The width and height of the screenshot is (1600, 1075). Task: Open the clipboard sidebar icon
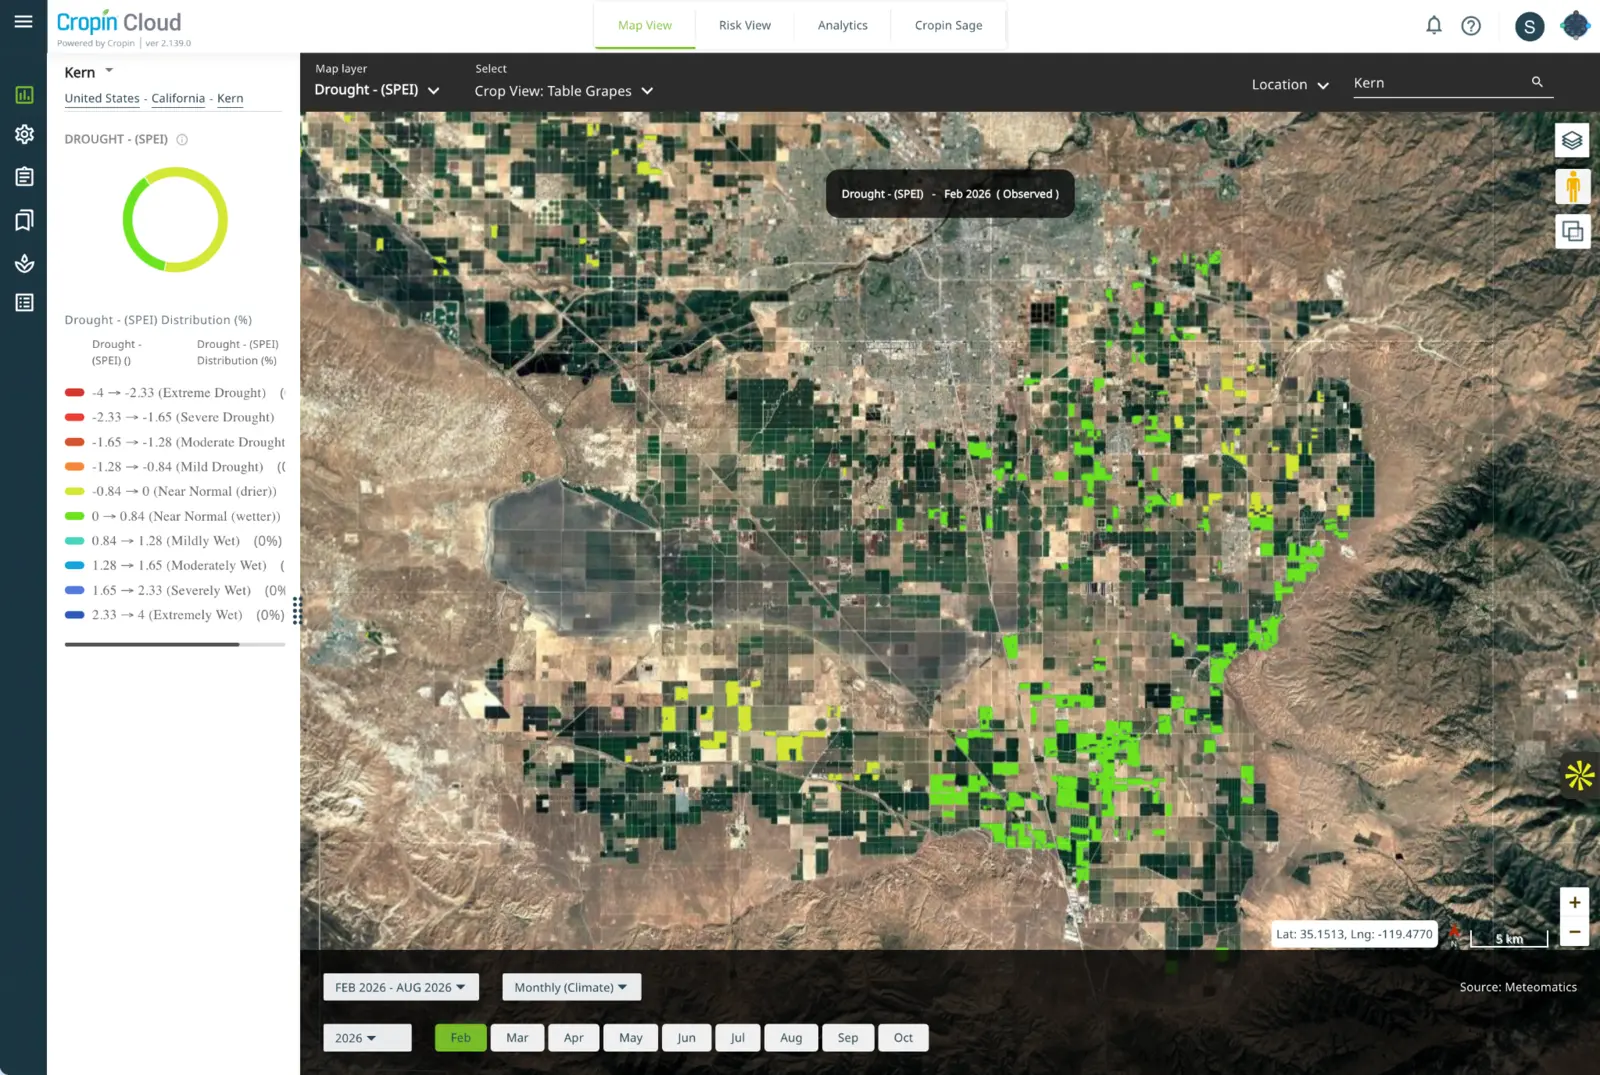(x=24, y=177)
